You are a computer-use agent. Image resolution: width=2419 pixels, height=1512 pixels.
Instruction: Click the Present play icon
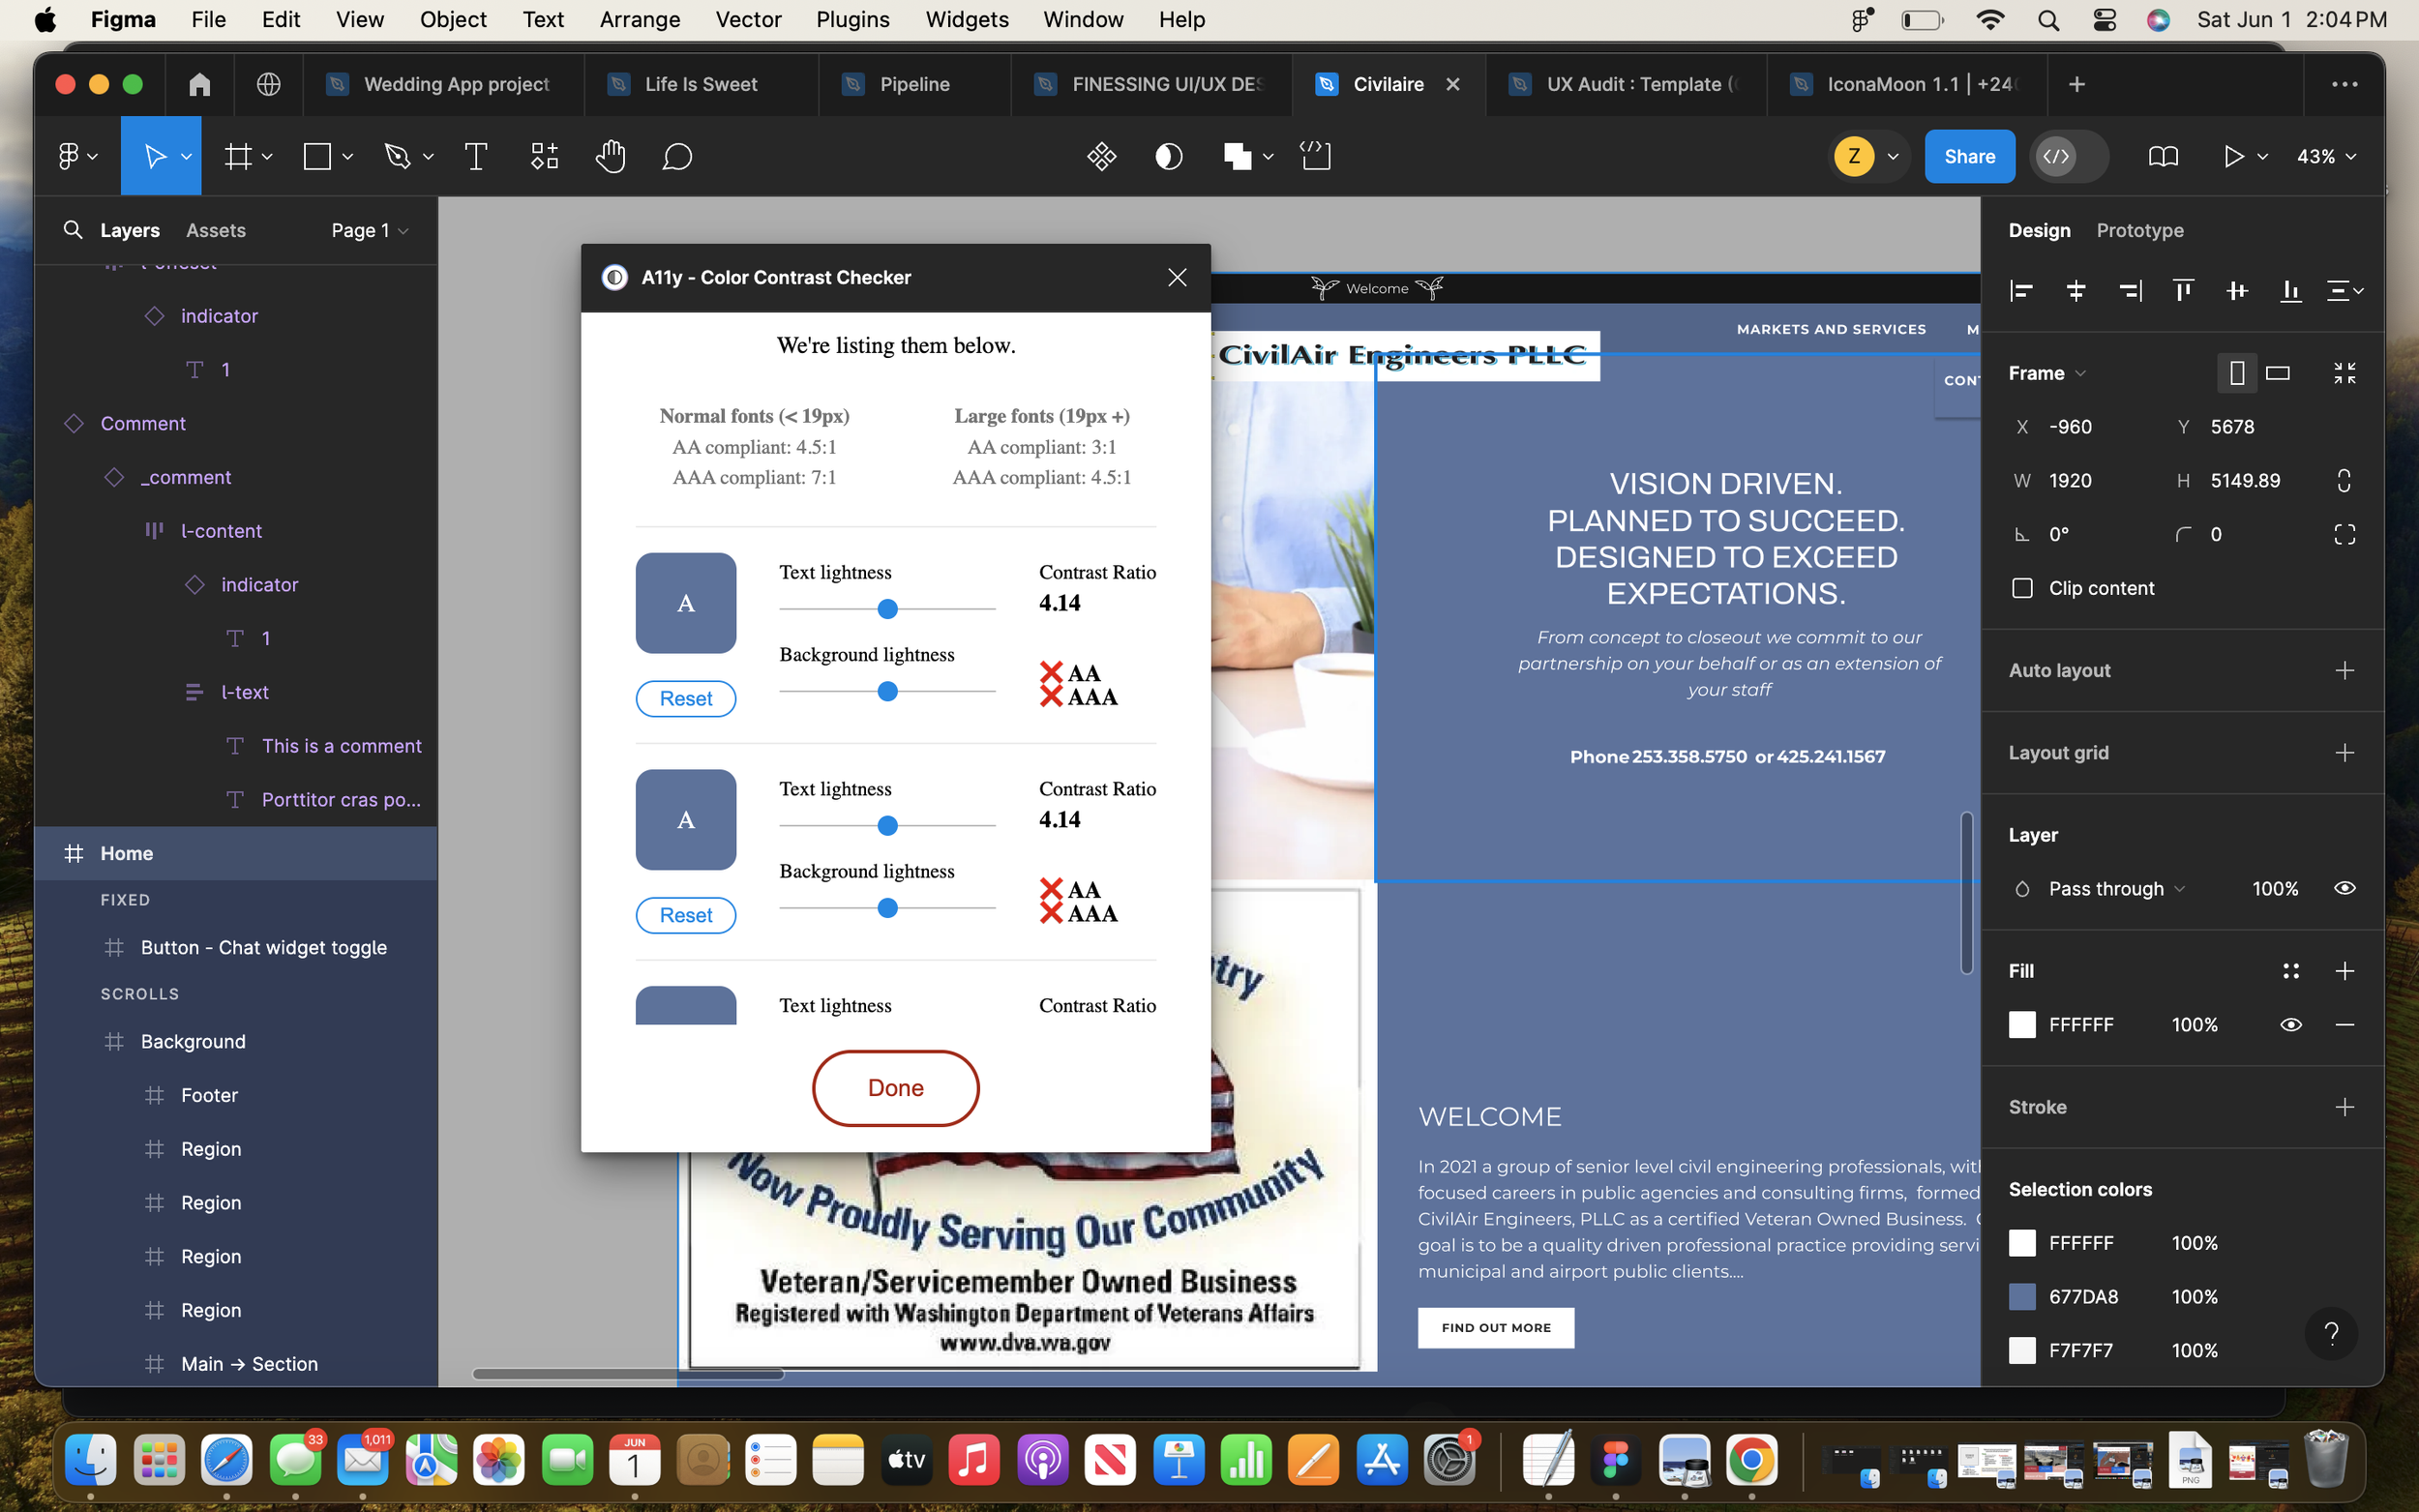pyautogui.click(x=2233, y=156)
